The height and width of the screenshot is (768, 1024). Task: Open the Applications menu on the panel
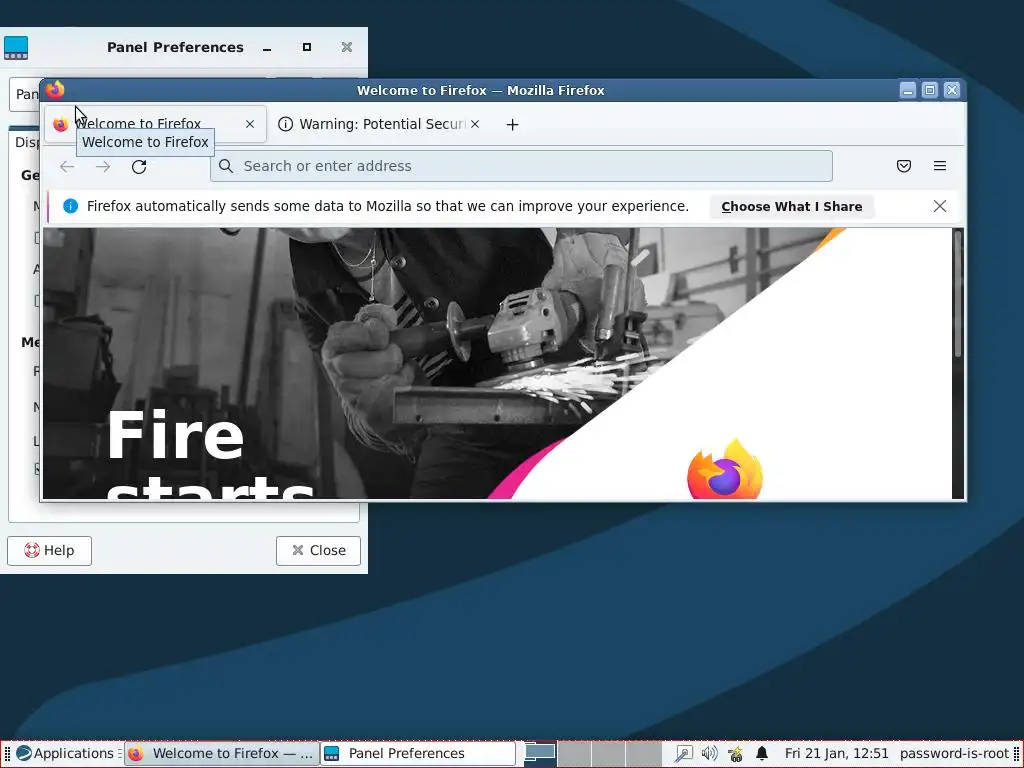[x=65, y=754]
